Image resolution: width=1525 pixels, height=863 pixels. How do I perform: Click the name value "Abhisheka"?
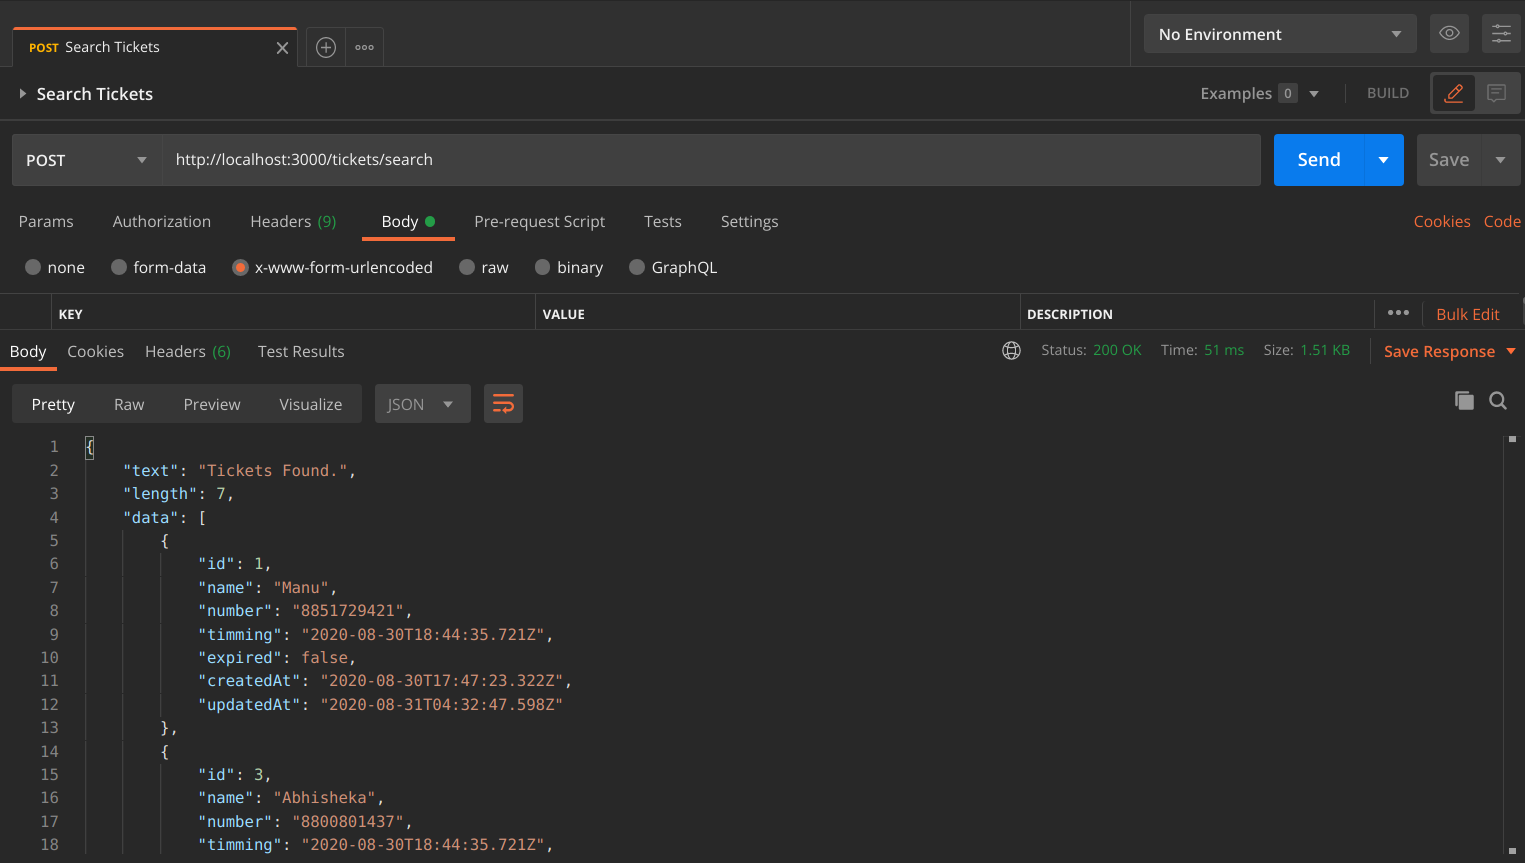325,798
